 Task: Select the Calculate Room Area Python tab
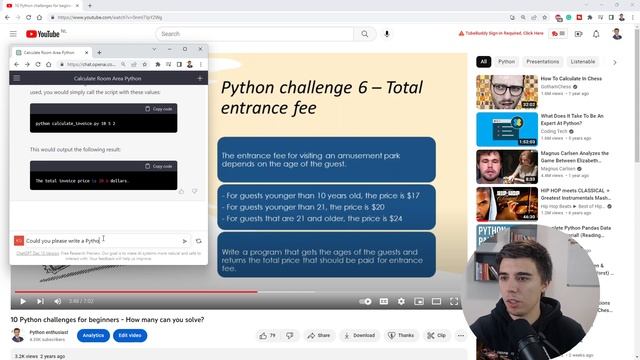[x=52, y=53]
